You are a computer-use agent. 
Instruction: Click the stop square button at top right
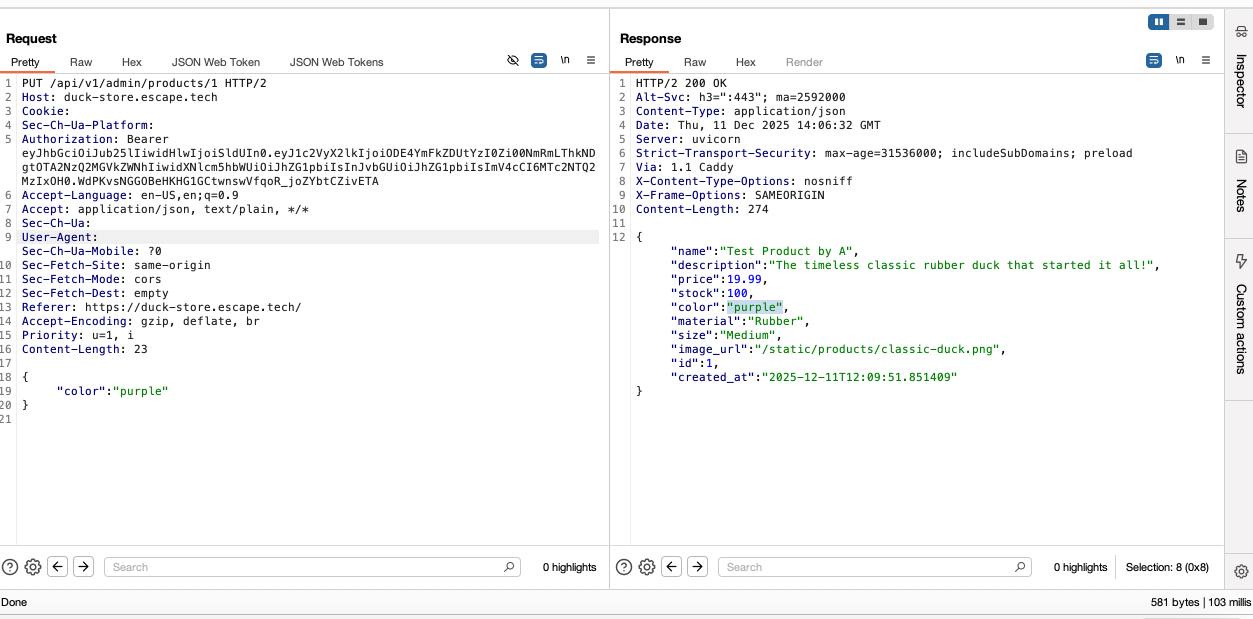1202,21
